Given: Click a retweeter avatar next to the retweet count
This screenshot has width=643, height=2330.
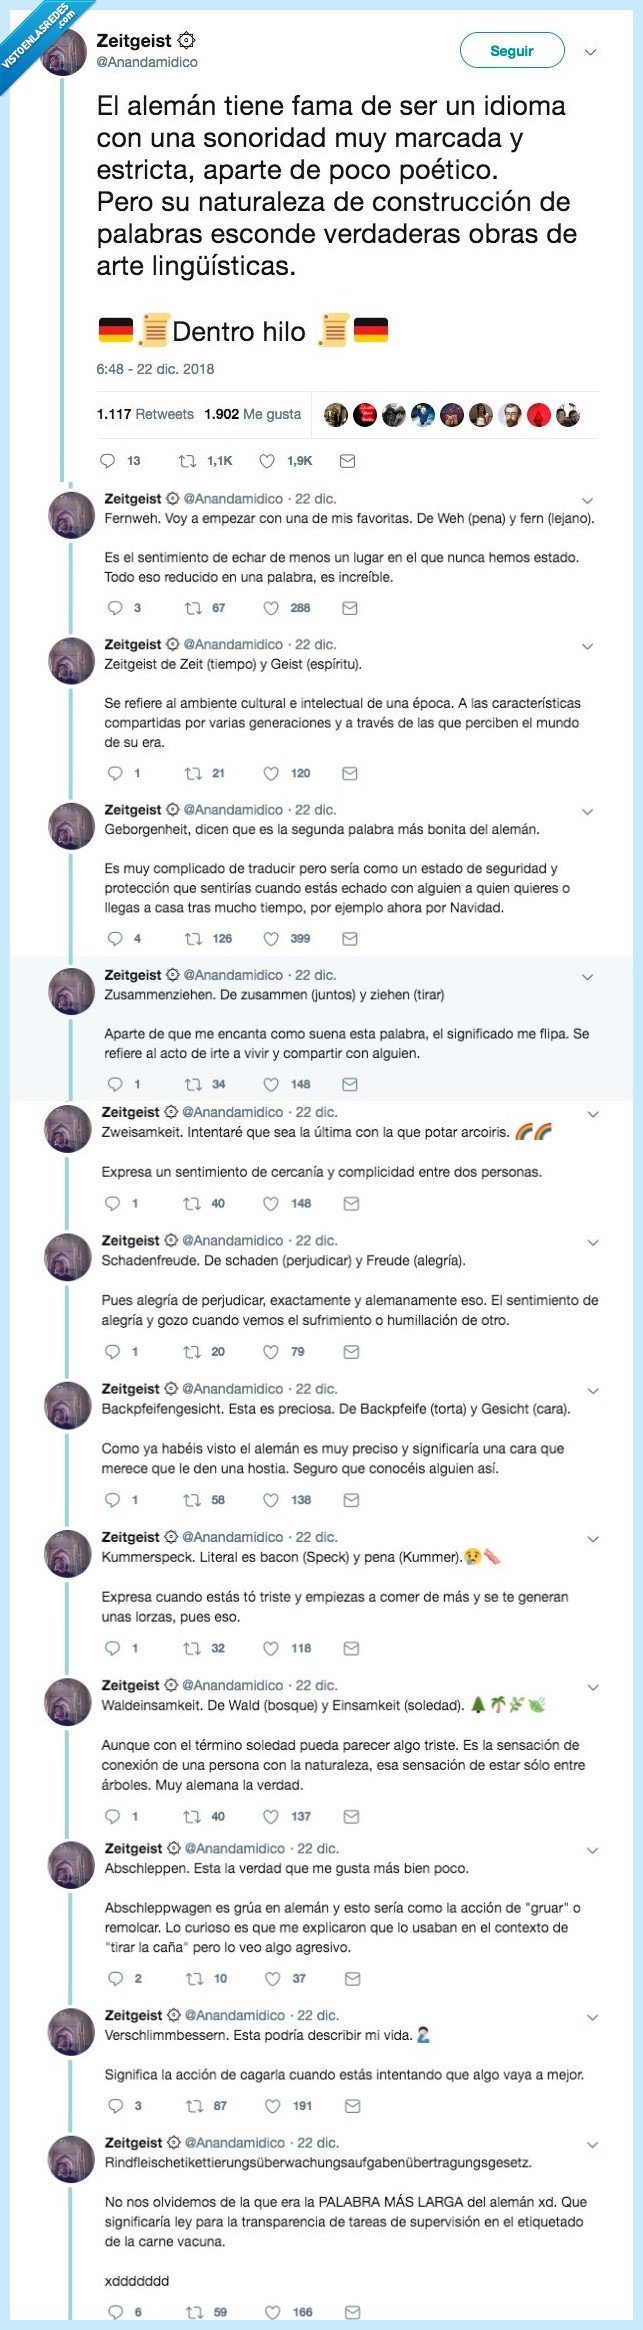Looking at the screenshot, I should tap(336, 410).
